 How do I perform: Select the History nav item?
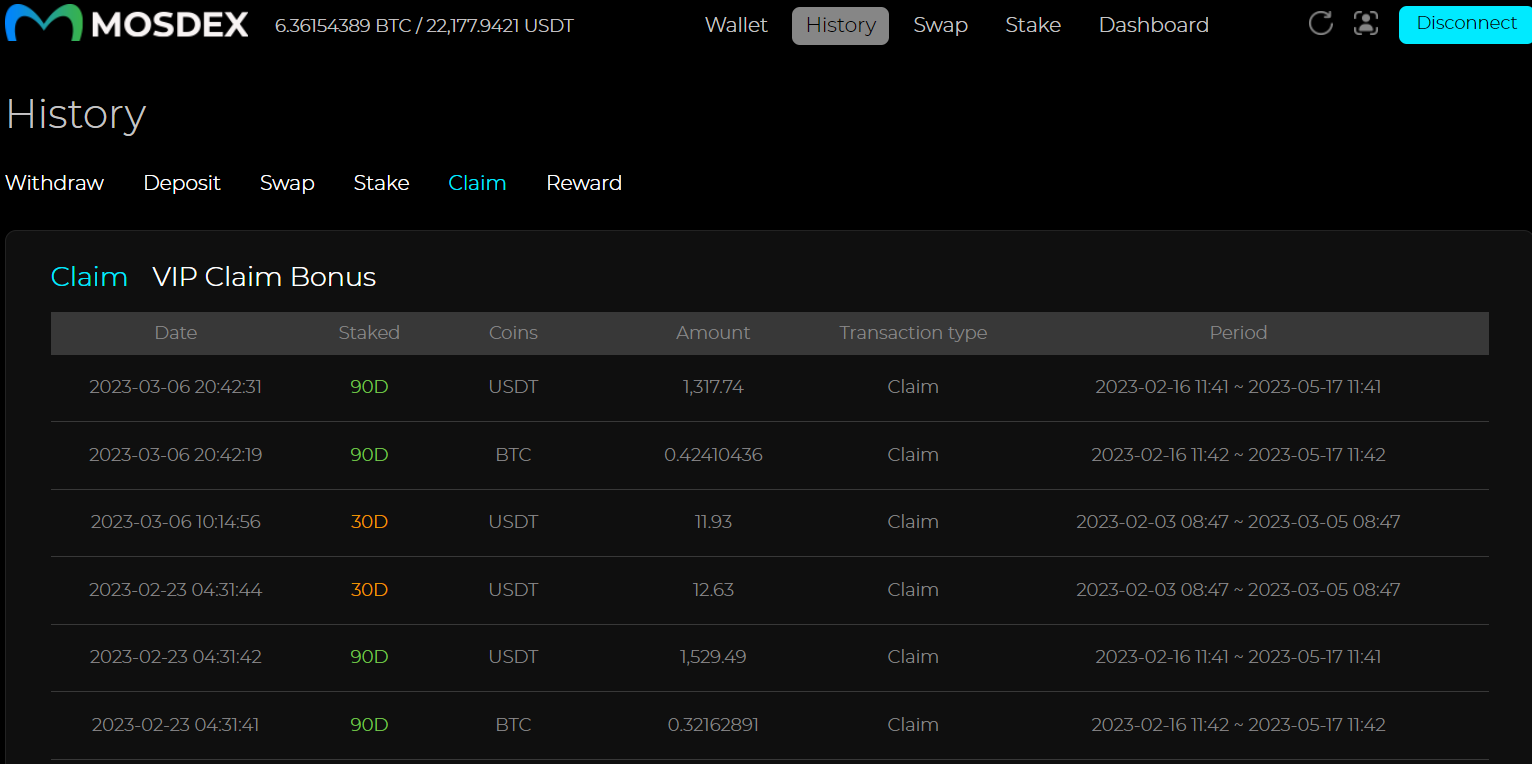(840, 26)
